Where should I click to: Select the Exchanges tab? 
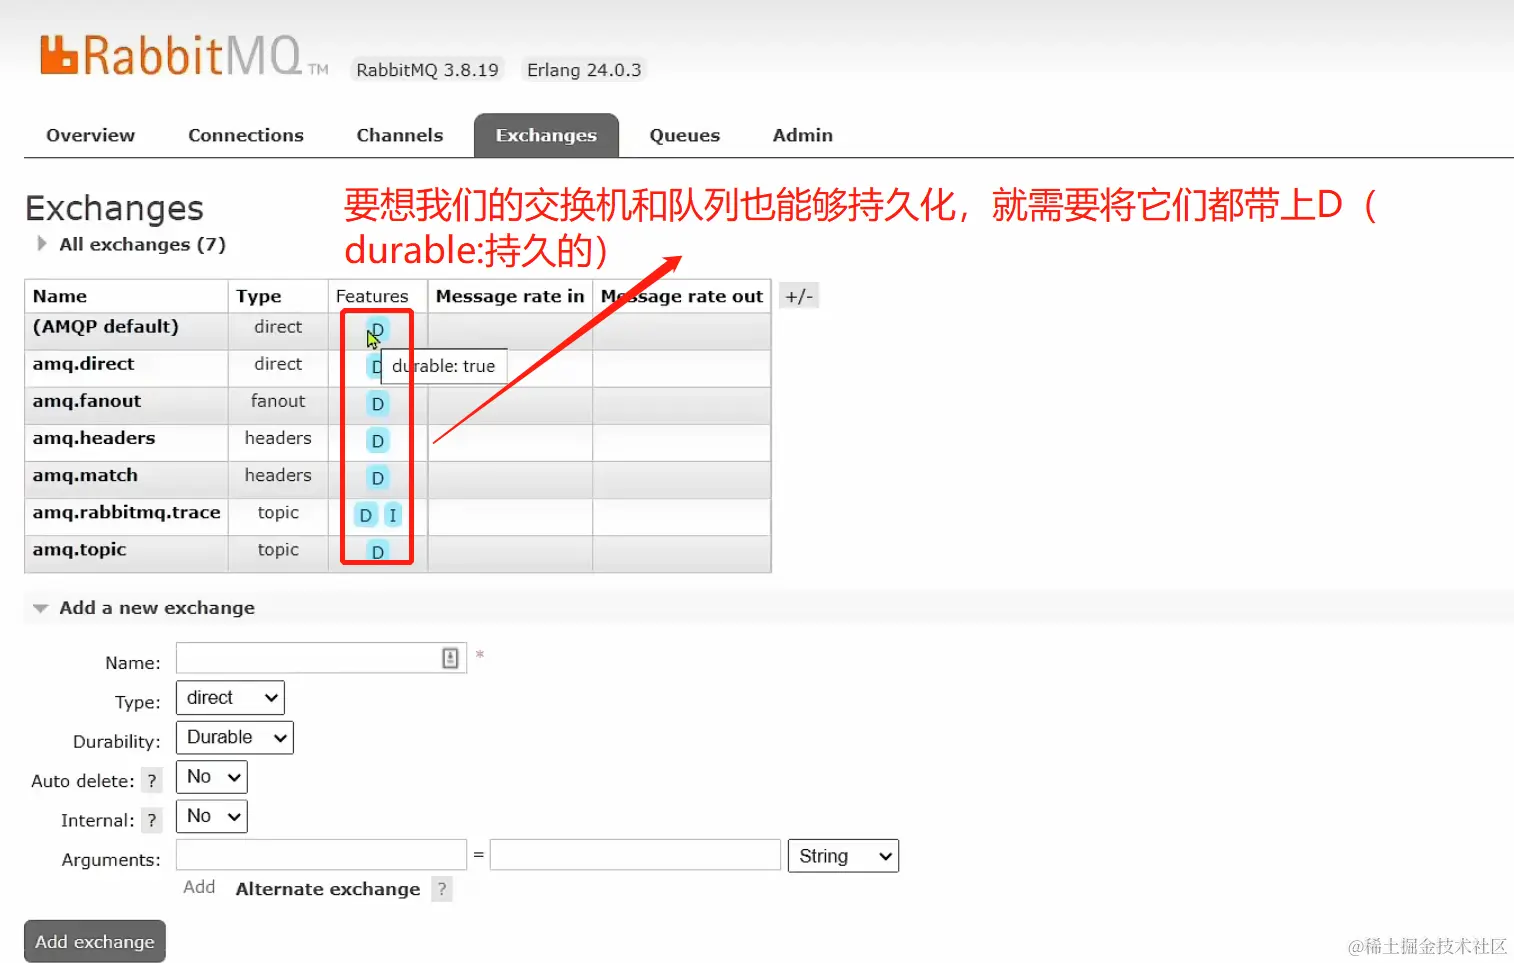[546, 135]
